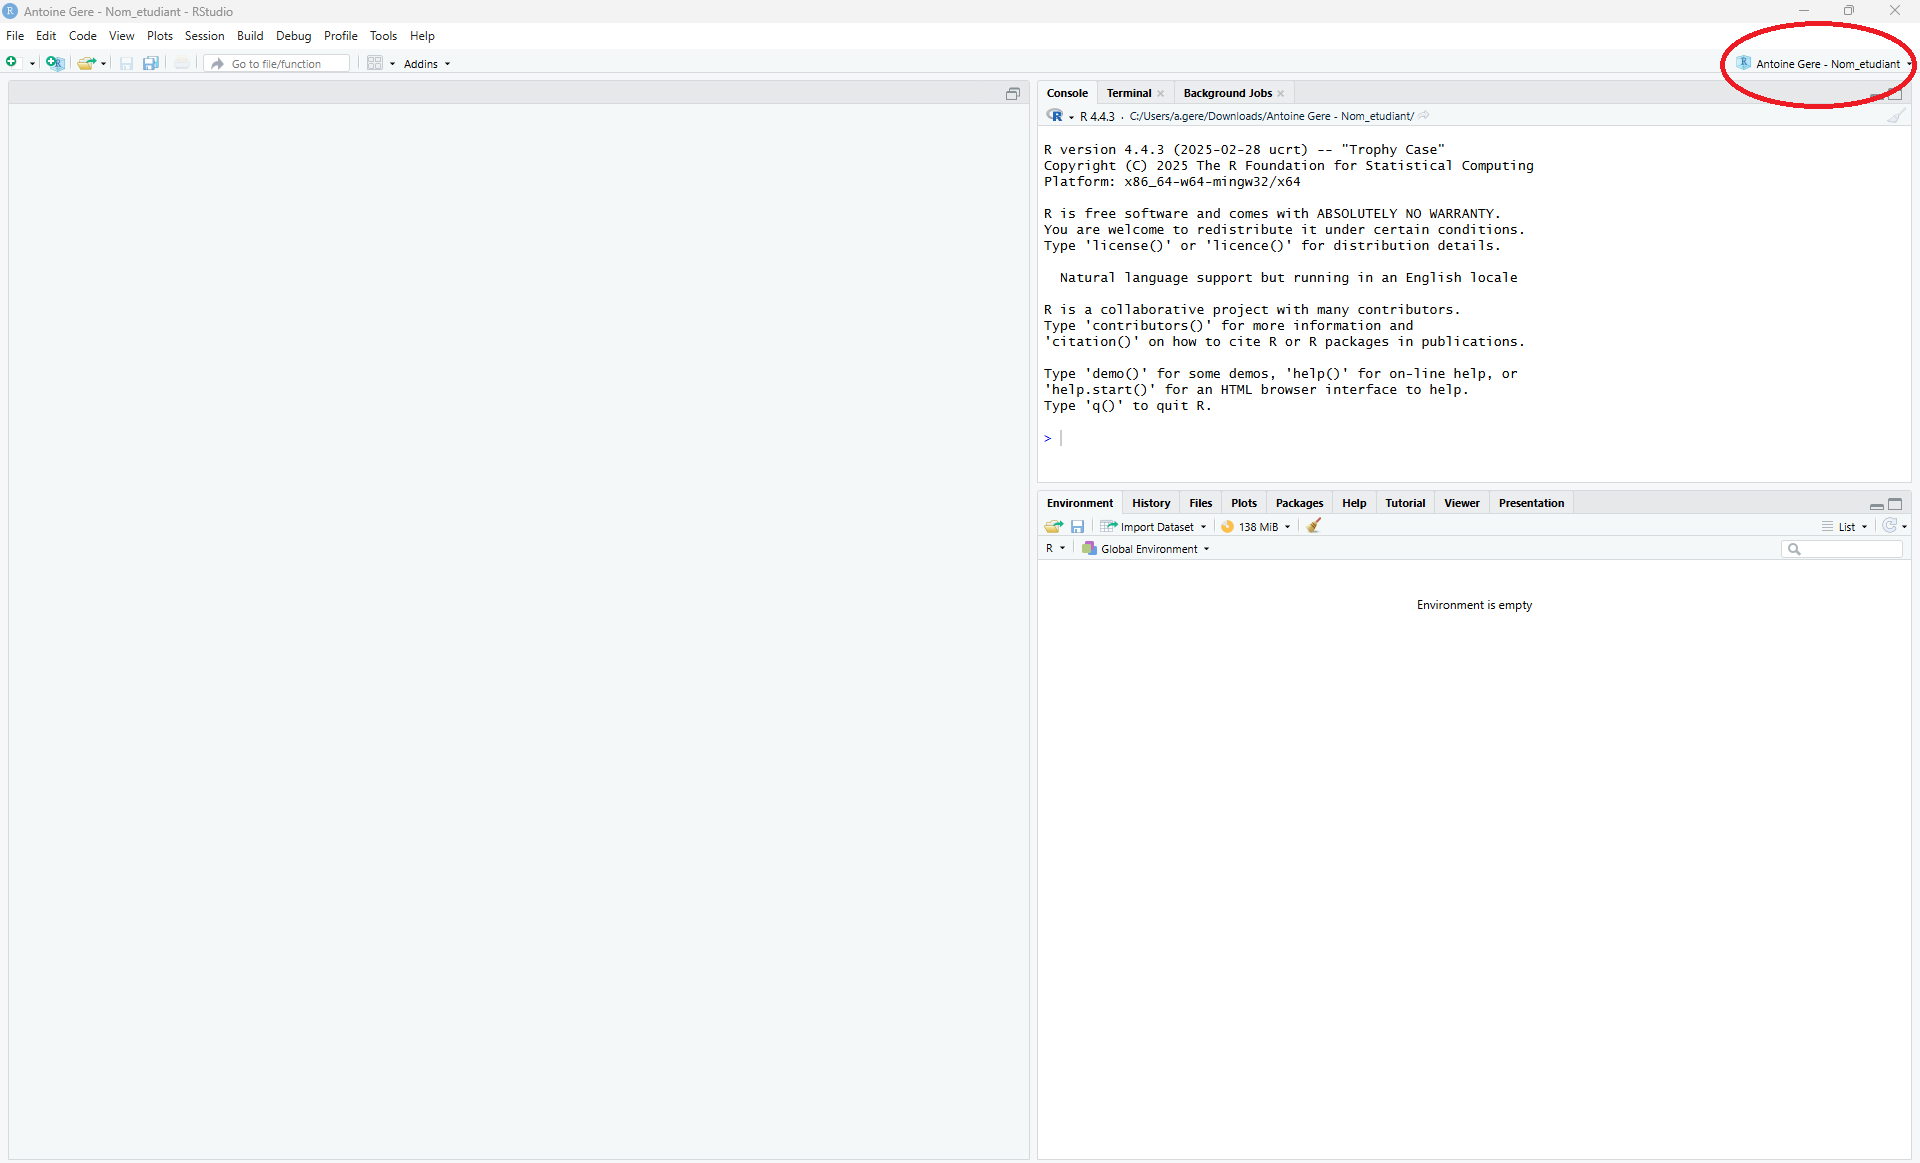The height and width of the screenshot is (1163, 1920).
Task: Switch to the Packages tab
Action: pyautogui.click(x=1299, y=503)
